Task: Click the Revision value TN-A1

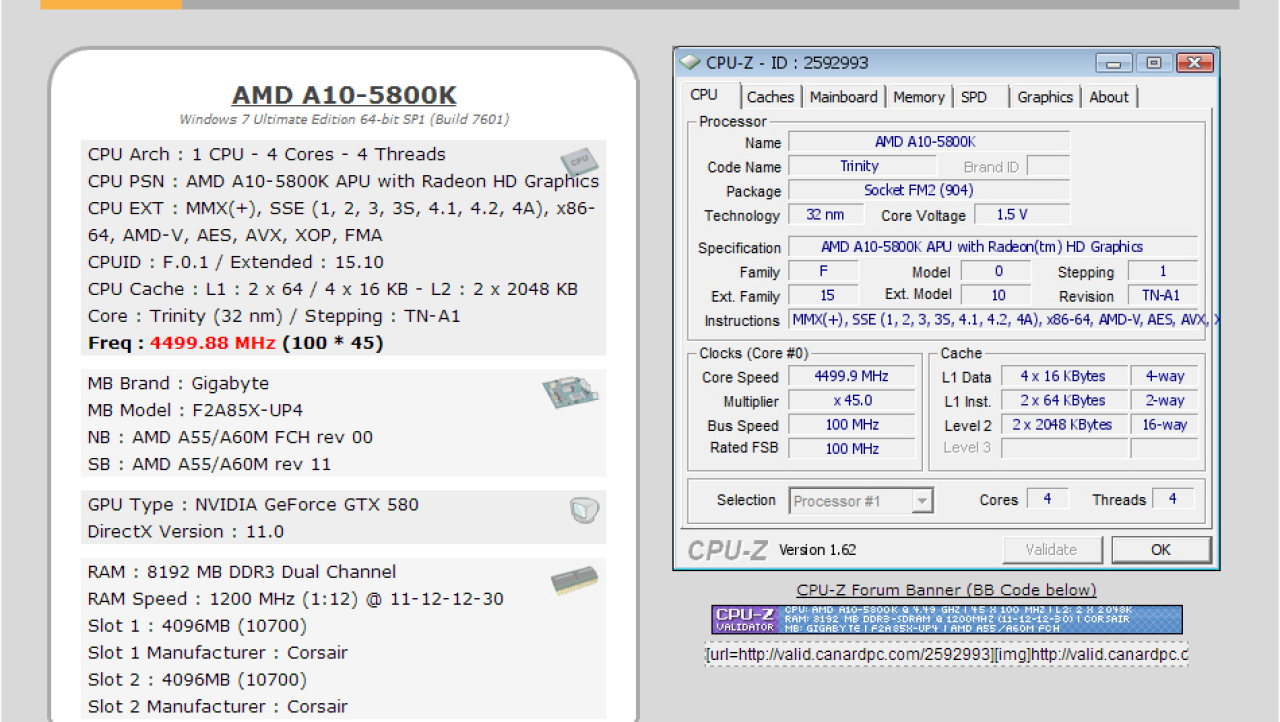Action: pos(1163,295)
